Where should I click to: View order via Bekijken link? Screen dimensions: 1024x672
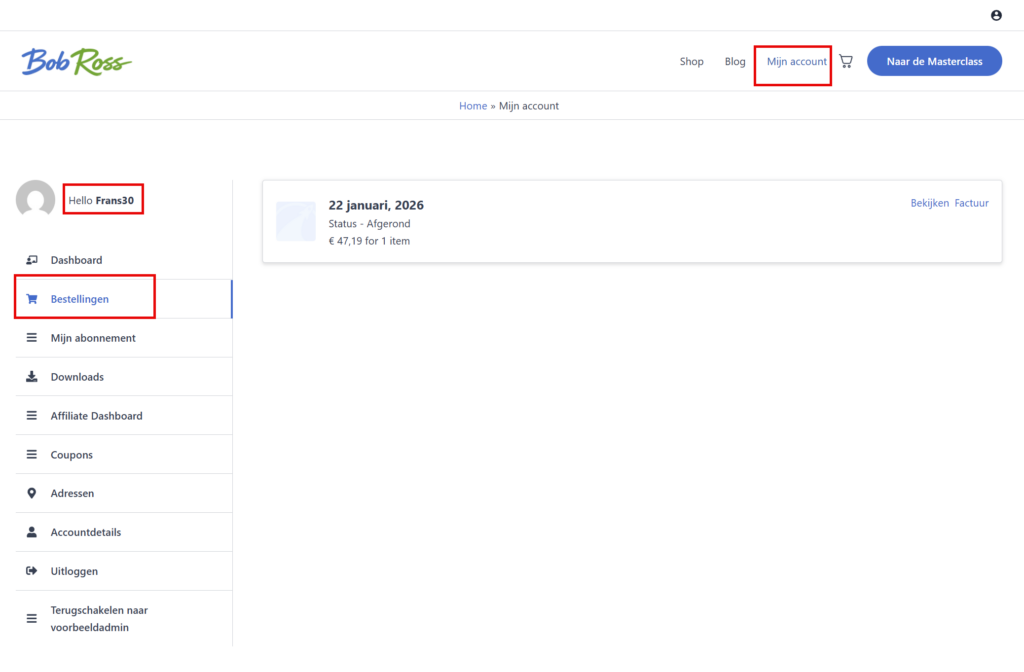click(929, 203)
